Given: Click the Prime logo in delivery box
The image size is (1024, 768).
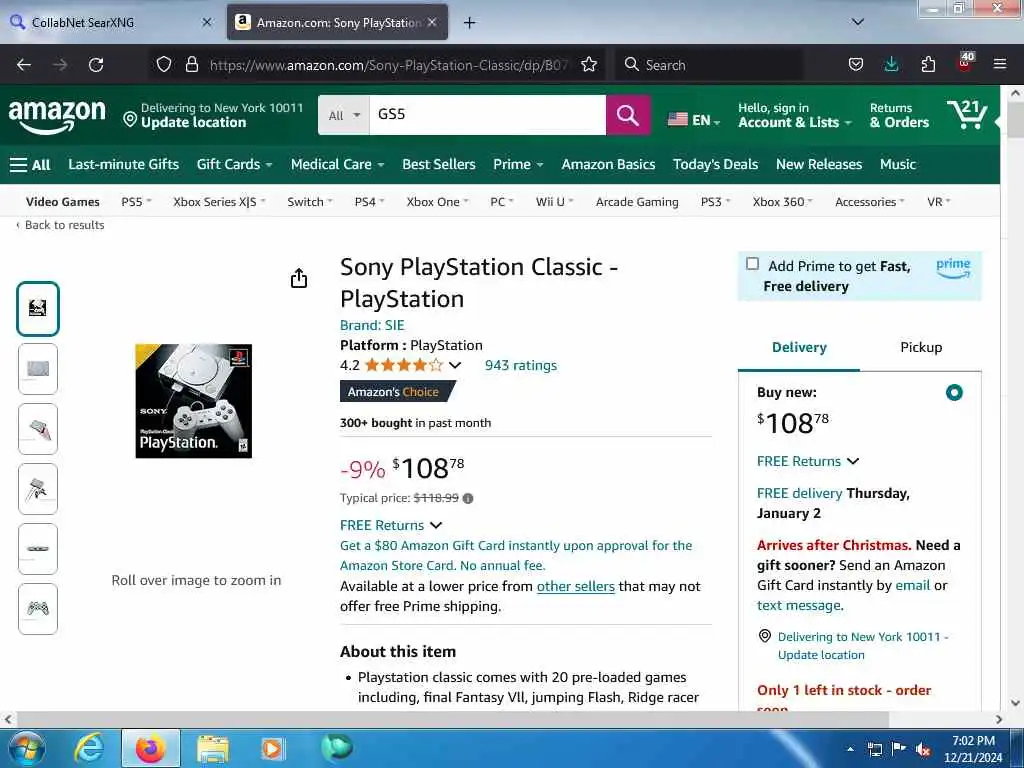Looking at the screenshot, I should click(953, 268).
